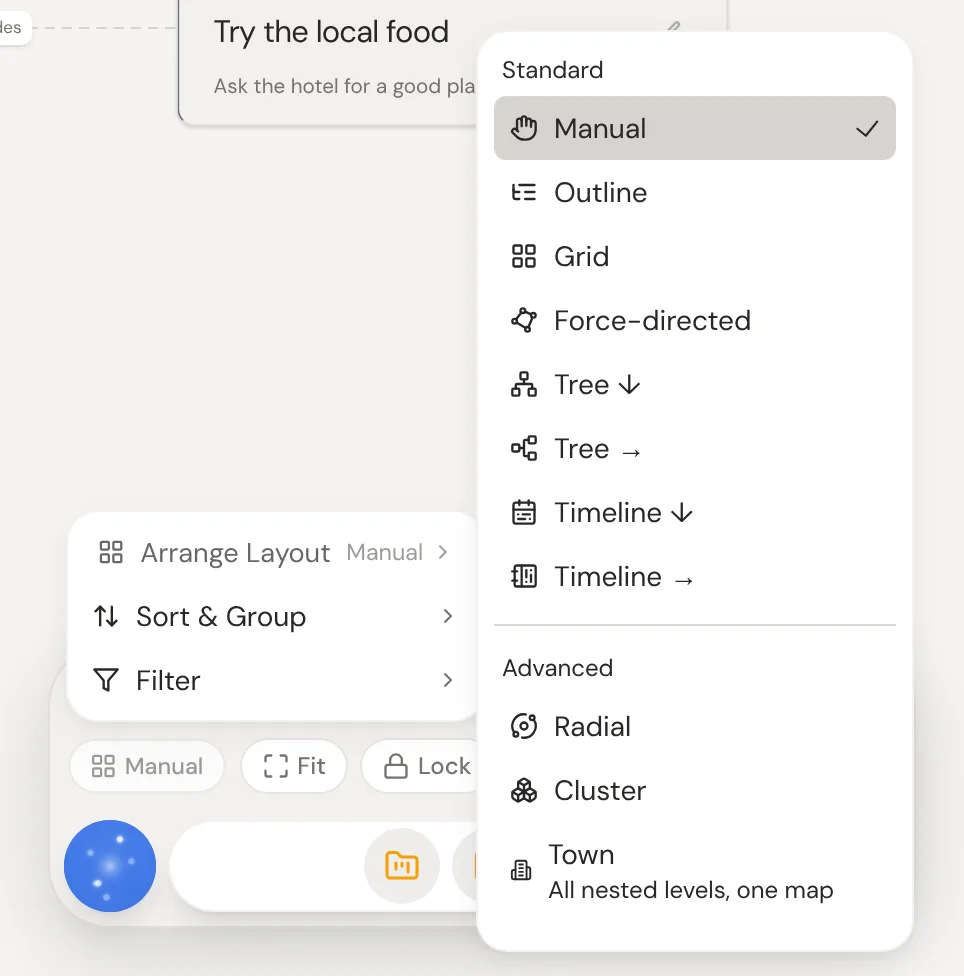The width and height of the screenshot is (964, 976).
Task: Click the checkmark next to Manual
Action: tap(867, 129)
